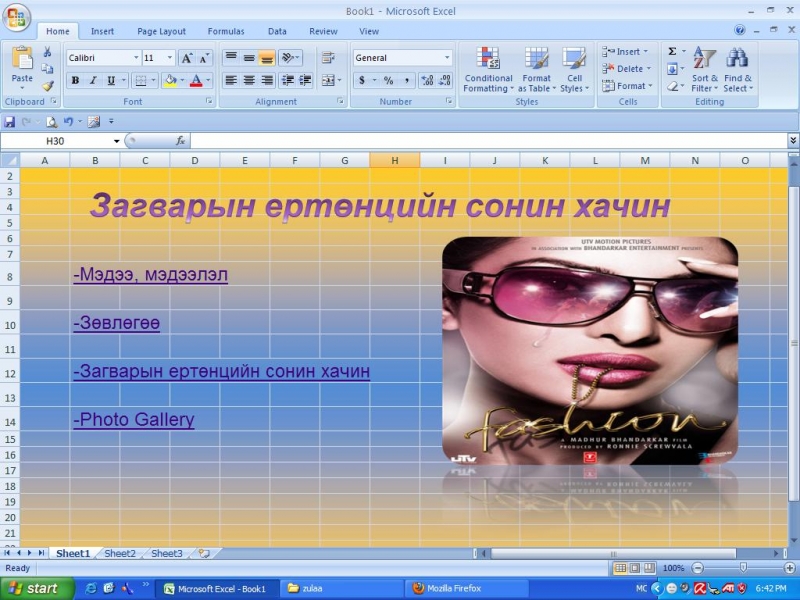
Task: Decrease font size with Shrink Font icon
Action: pos(204,58)
